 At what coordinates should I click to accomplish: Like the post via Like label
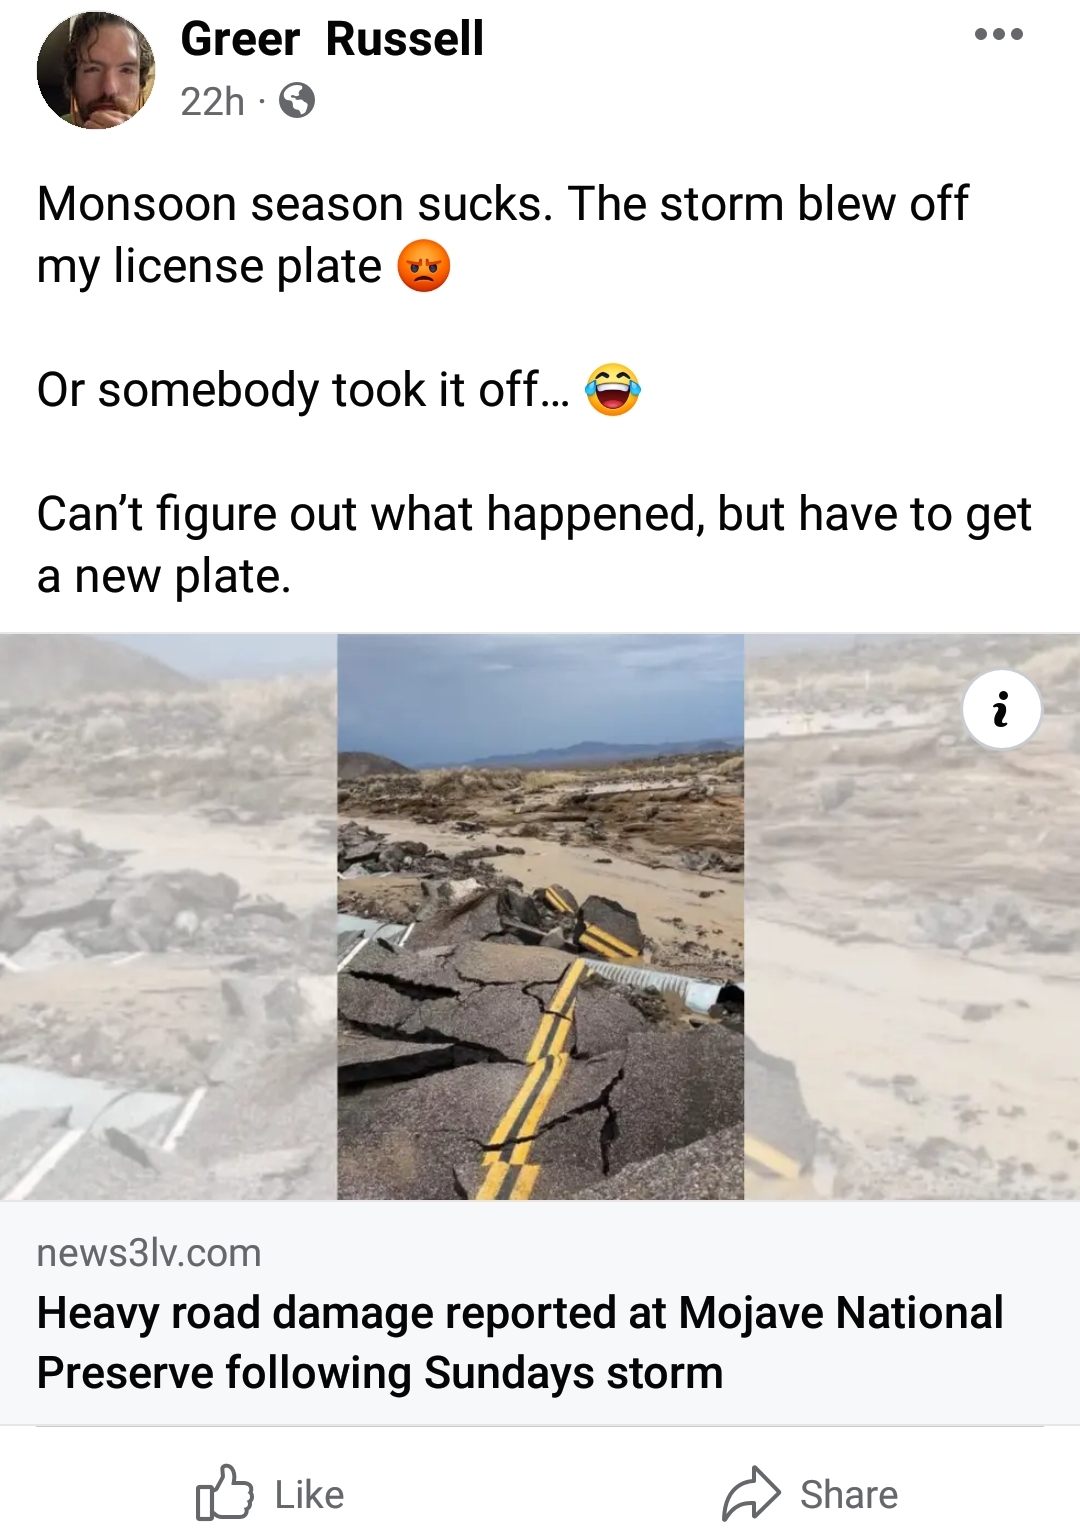pyautogui.click(x=309, y=1495)
